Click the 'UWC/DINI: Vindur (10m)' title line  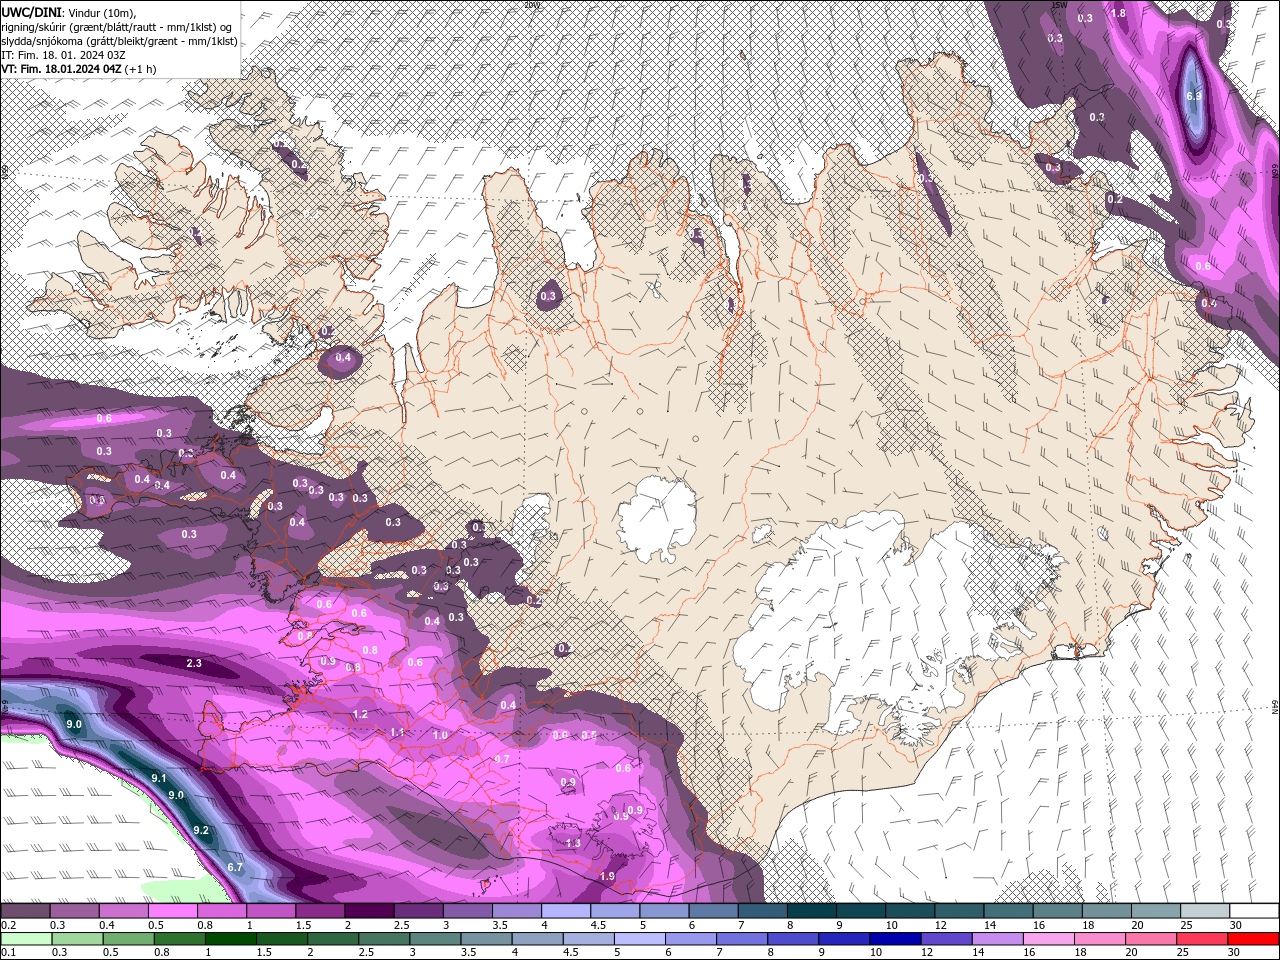click(68, 11)
